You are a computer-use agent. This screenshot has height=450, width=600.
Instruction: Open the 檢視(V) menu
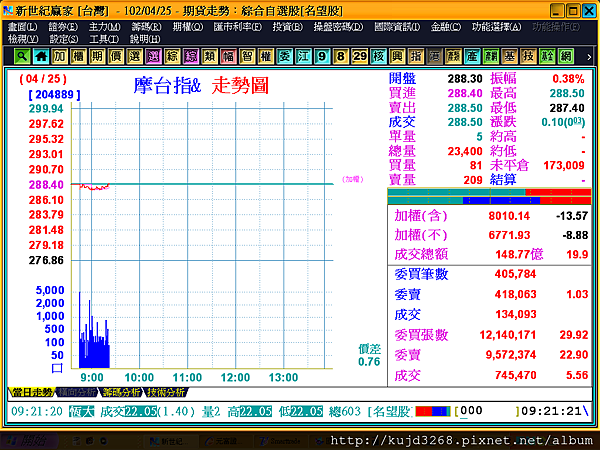(23, 39)
